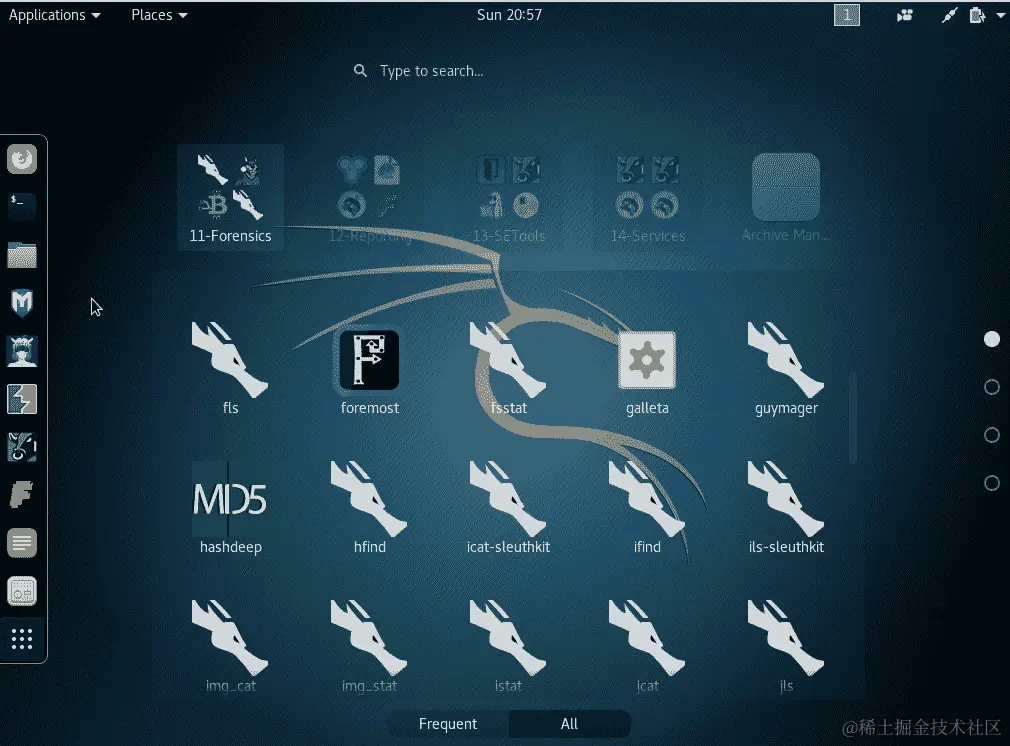The image size is (1010, 746).
Task: Click the battery power status icon
Action: pos(977,15)
